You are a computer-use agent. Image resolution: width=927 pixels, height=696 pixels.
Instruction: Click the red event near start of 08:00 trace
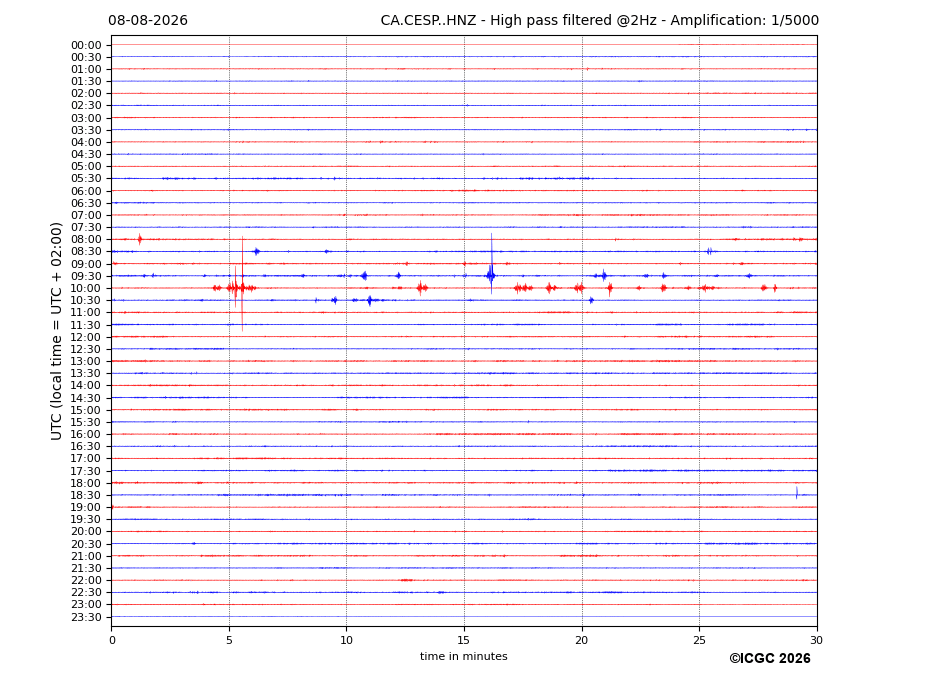click(x=140, y=239)
